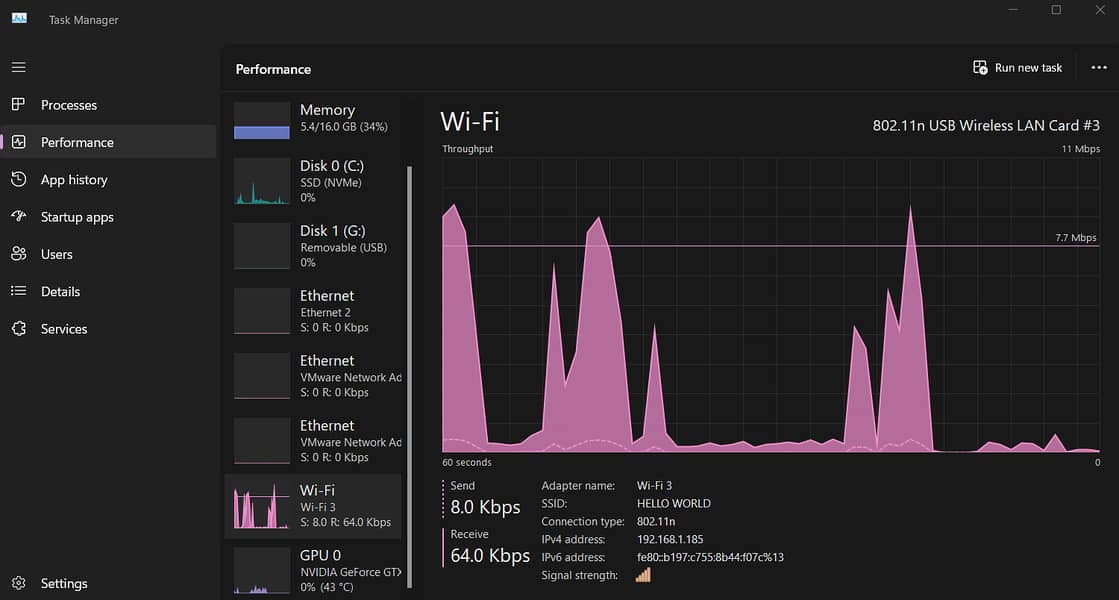Image resolution: width=1119 pixels, height=600 pixels.
Task: Click the Processes sidebar icon
Action: coord(19,104)
